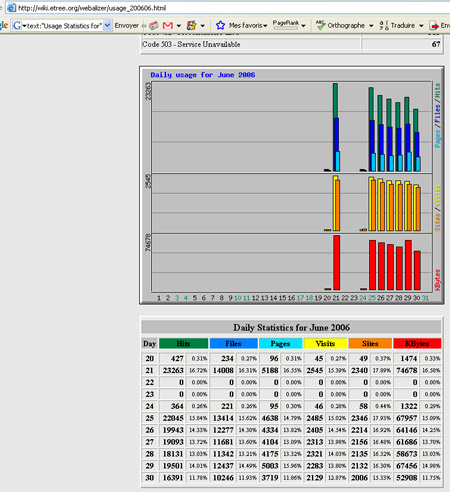Click KBytes value 1322 in day 24 row
450x492 pixels.
(x=409, y=406)
